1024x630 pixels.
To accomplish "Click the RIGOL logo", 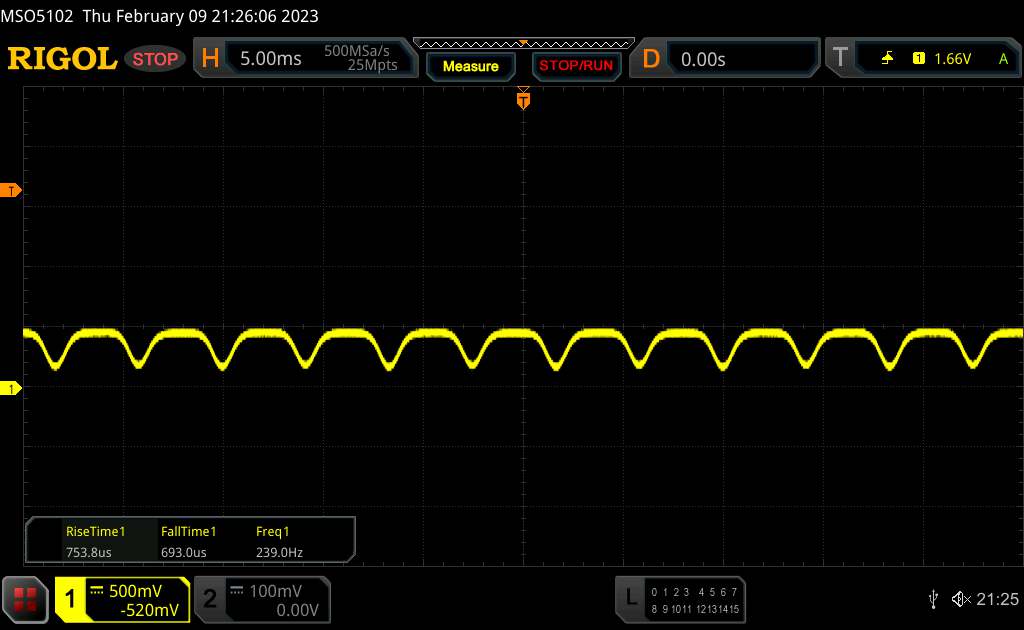I will click(x=62, y=59).
